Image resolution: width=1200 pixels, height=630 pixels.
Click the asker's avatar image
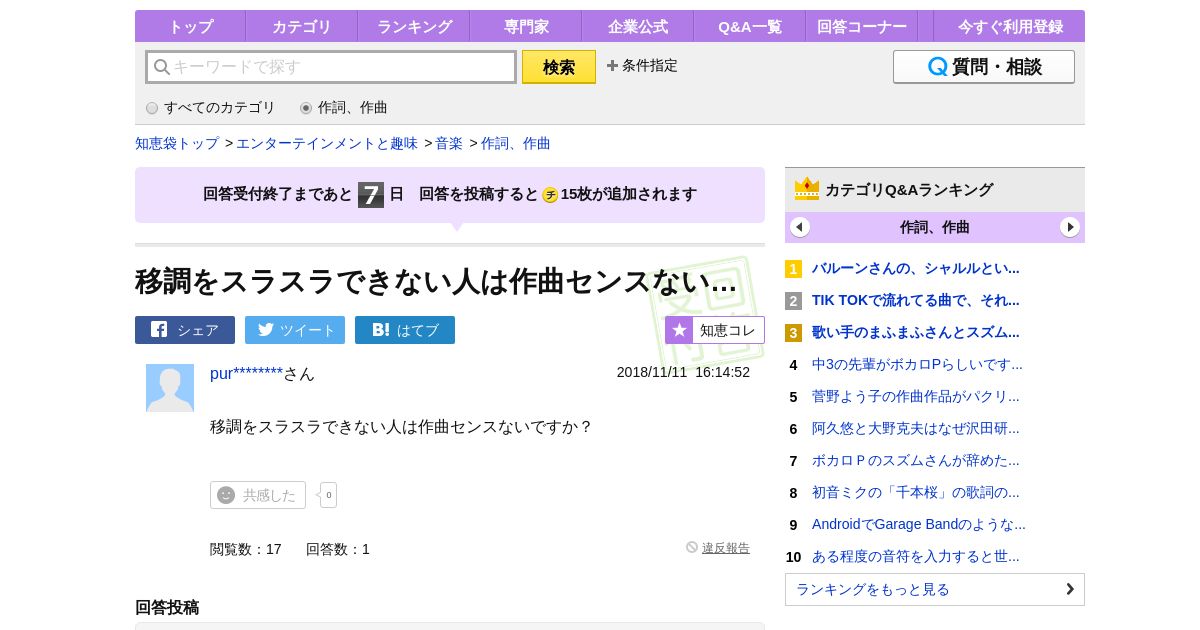click(170, 388)
